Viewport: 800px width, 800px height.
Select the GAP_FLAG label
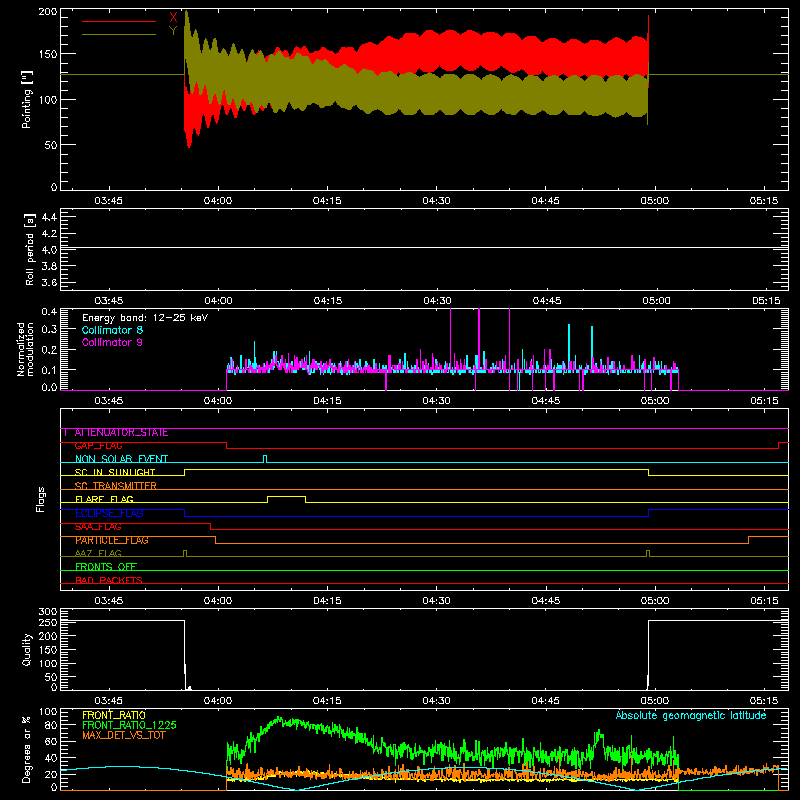(x=98, y=446)
